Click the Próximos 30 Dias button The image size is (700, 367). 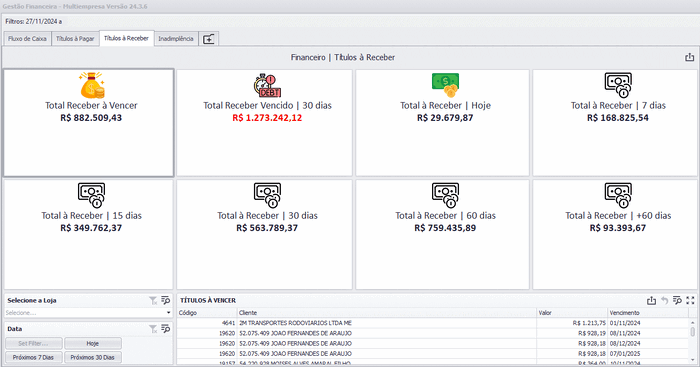(93, 357)
